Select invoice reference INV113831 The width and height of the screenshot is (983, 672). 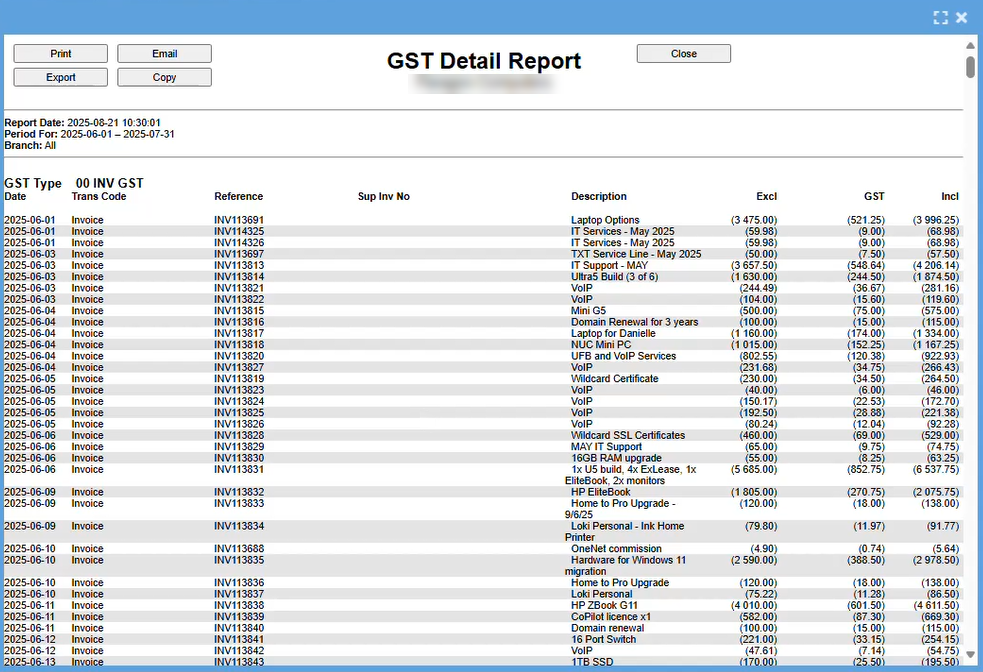(x=239, y=469)
